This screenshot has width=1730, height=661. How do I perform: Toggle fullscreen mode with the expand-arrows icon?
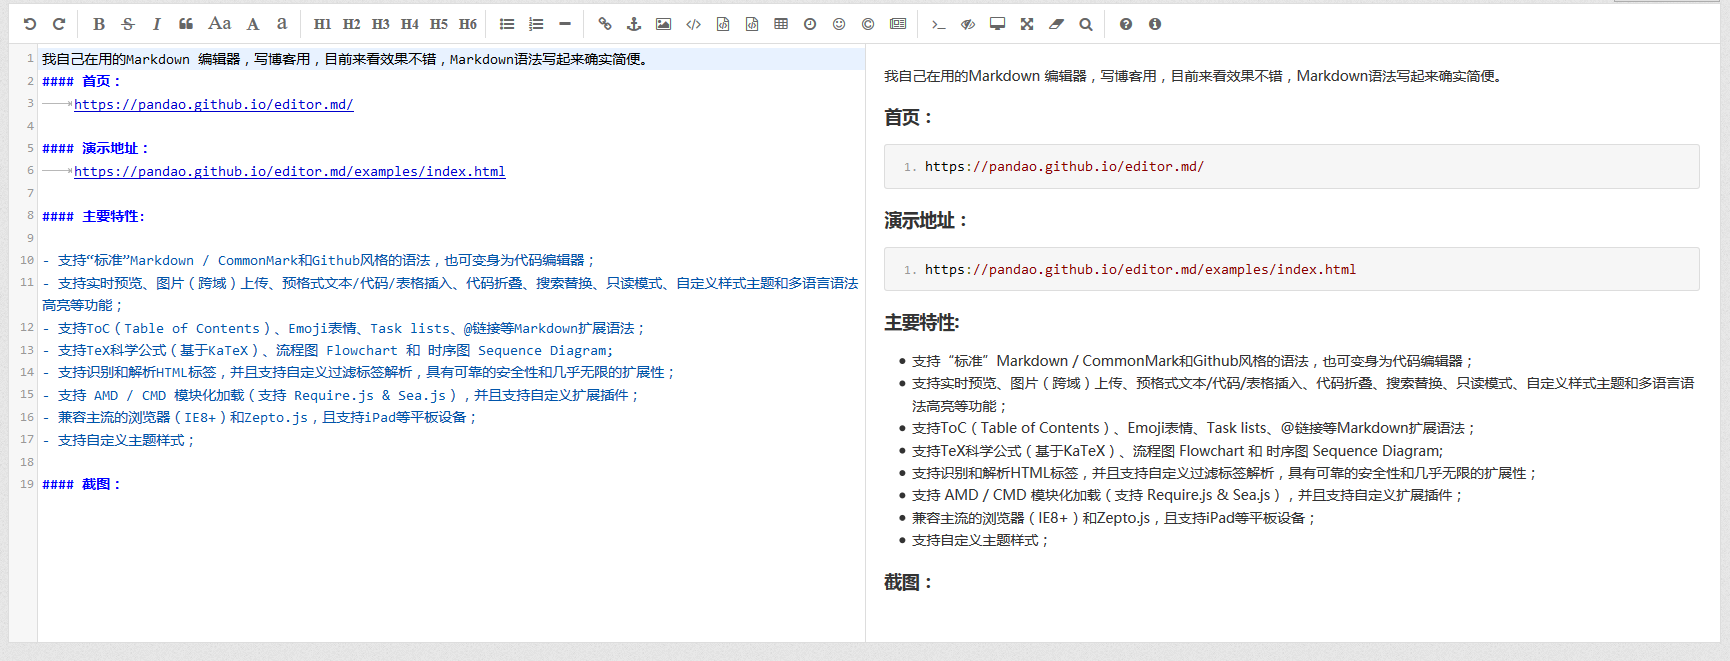click(x=1027, y=24)
